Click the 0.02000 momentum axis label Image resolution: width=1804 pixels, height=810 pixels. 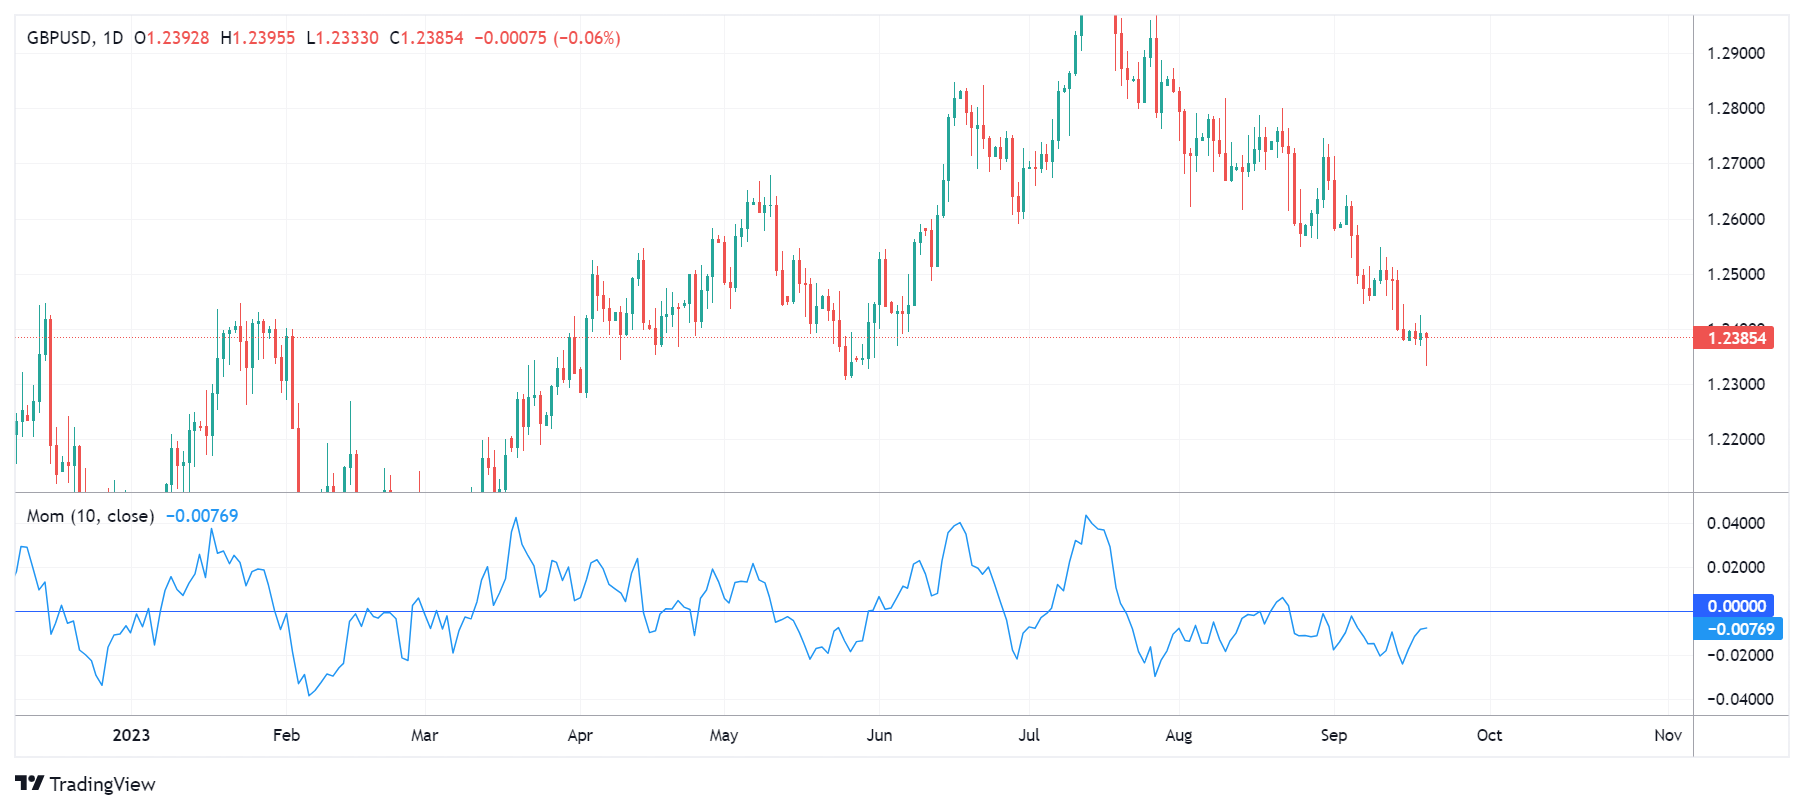1736,567
